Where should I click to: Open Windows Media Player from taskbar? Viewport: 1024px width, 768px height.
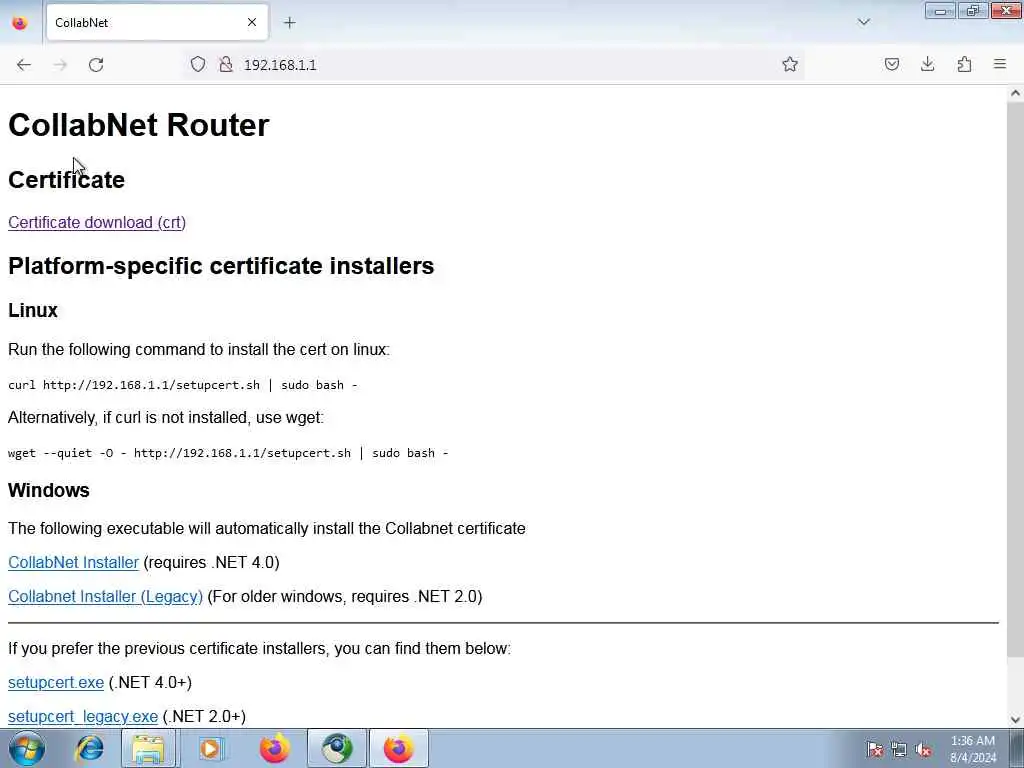[x=210, y=748]
